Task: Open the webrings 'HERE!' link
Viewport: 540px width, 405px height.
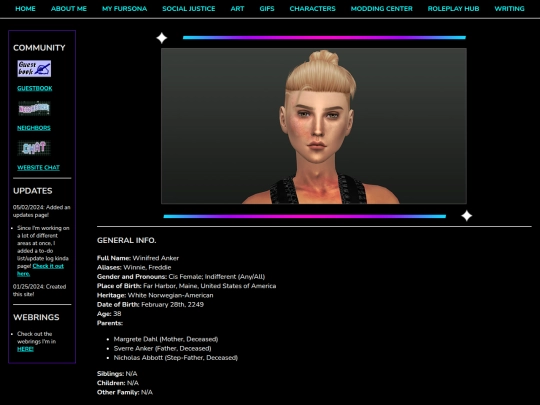Action: click(x=25, y=349)
